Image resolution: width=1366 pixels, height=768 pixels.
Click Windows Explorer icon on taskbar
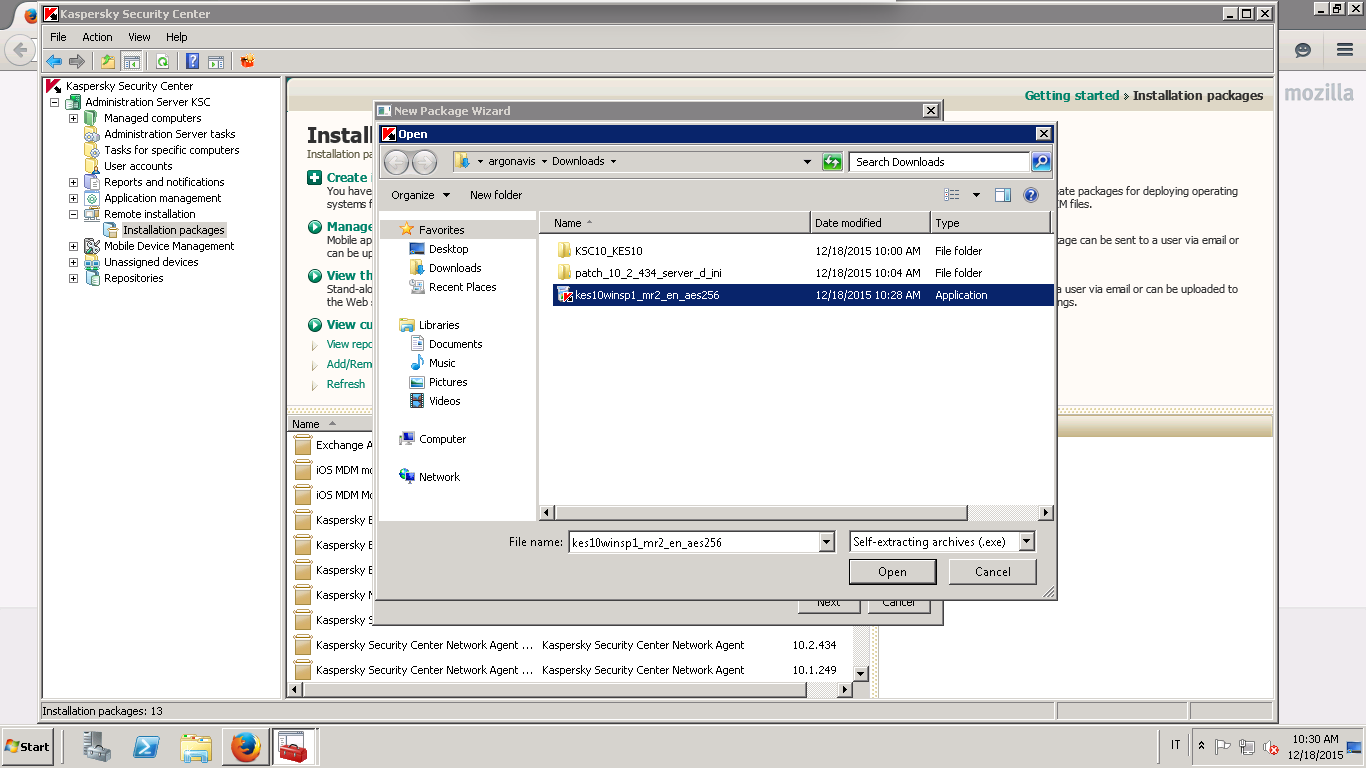(x=196, y=747)
